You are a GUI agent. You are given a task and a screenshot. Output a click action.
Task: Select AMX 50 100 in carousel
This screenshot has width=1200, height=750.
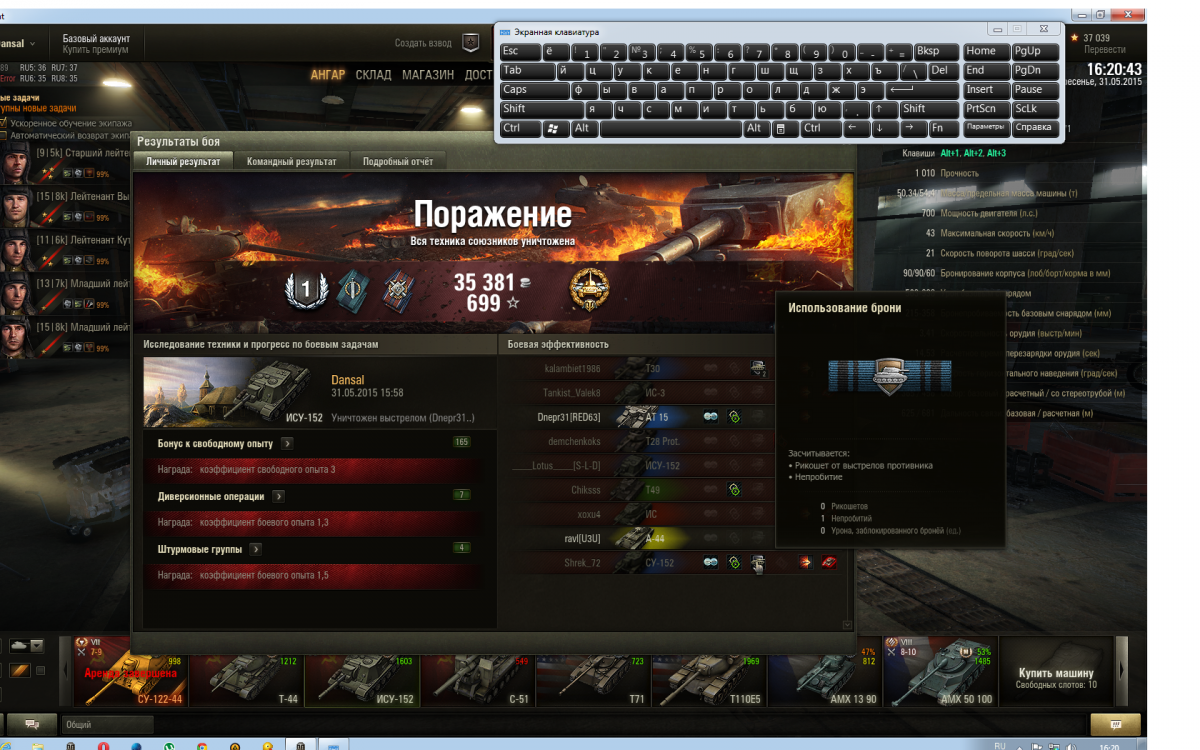pos(940,672)
